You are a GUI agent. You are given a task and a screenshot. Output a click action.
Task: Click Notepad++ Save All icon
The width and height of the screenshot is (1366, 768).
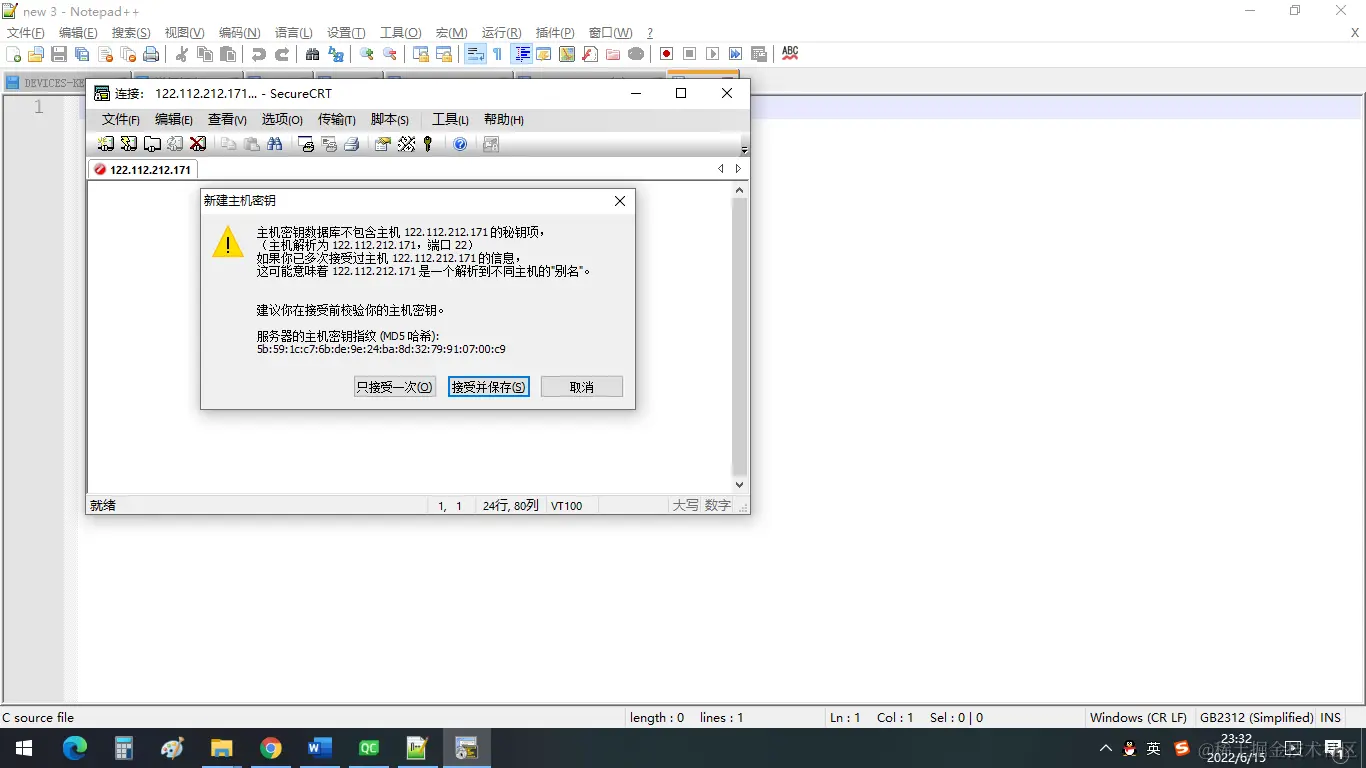82,54
